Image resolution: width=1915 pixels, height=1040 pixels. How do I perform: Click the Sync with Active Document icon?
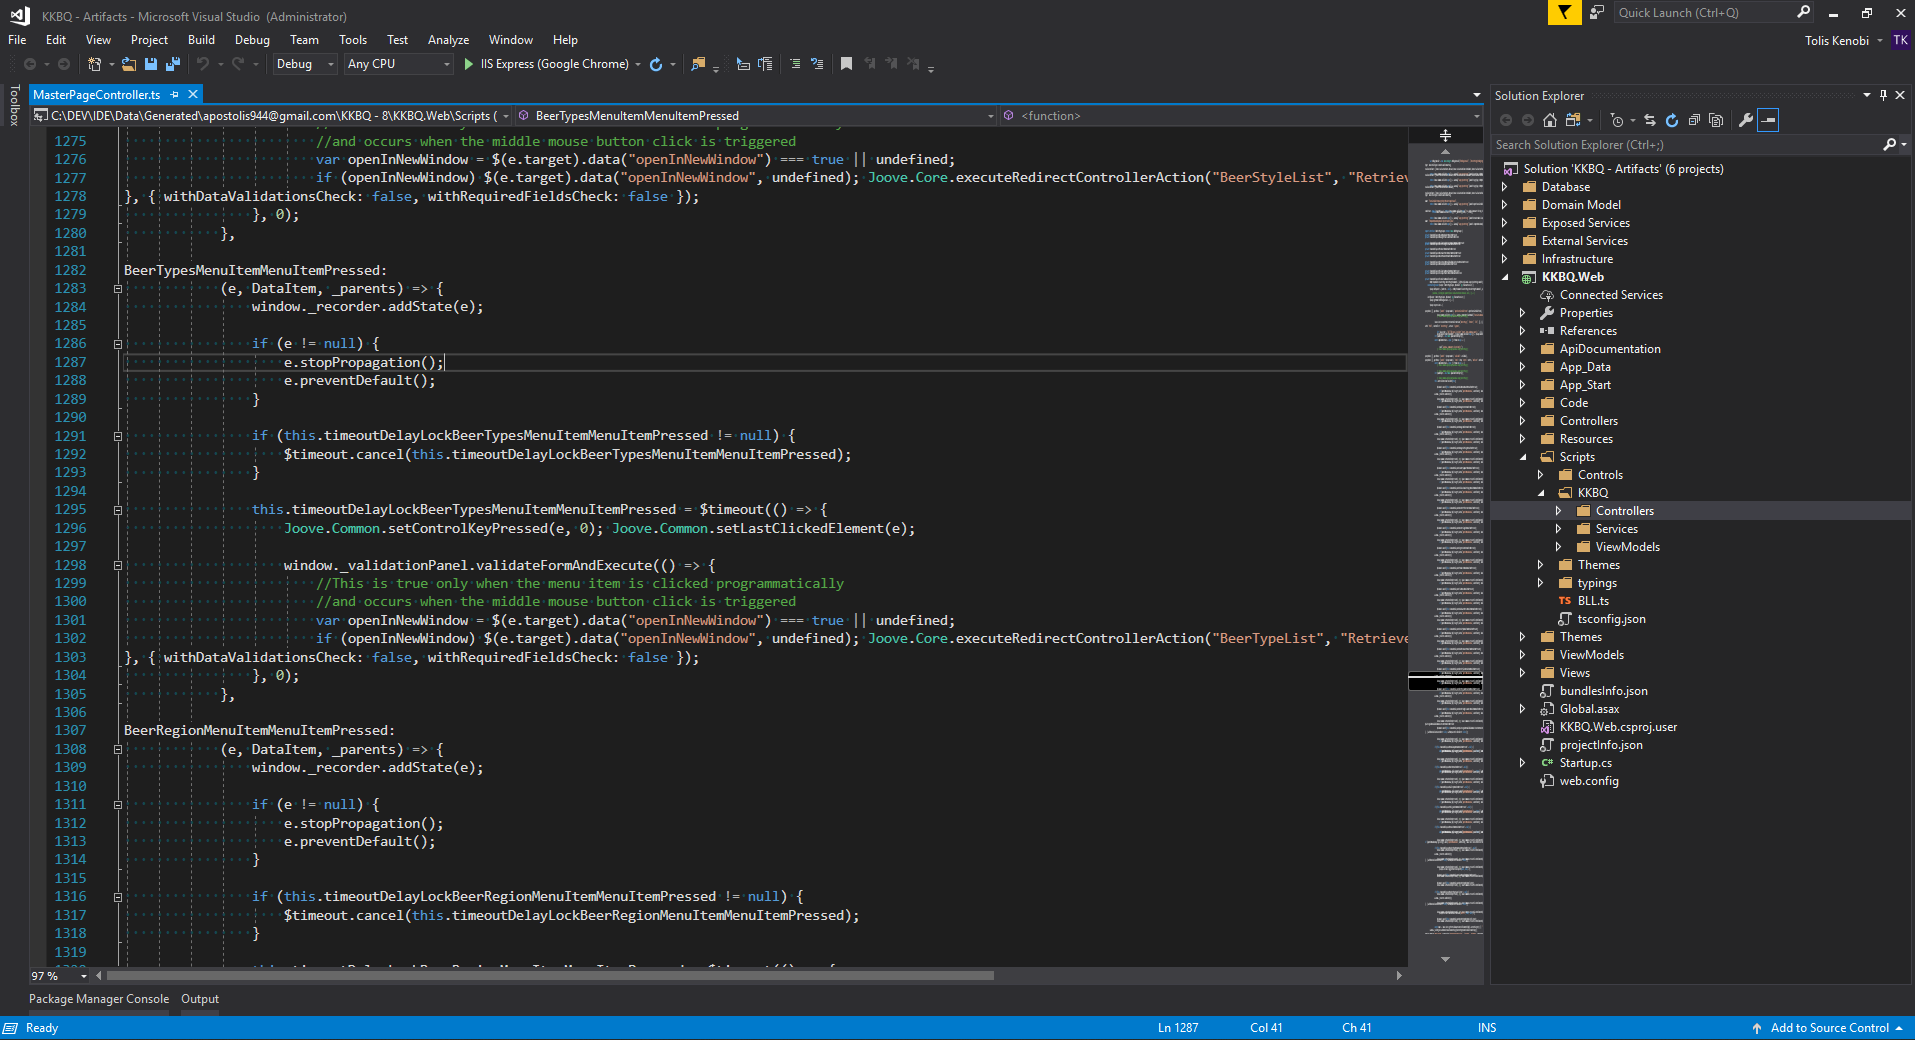[x=1649, y=120]
